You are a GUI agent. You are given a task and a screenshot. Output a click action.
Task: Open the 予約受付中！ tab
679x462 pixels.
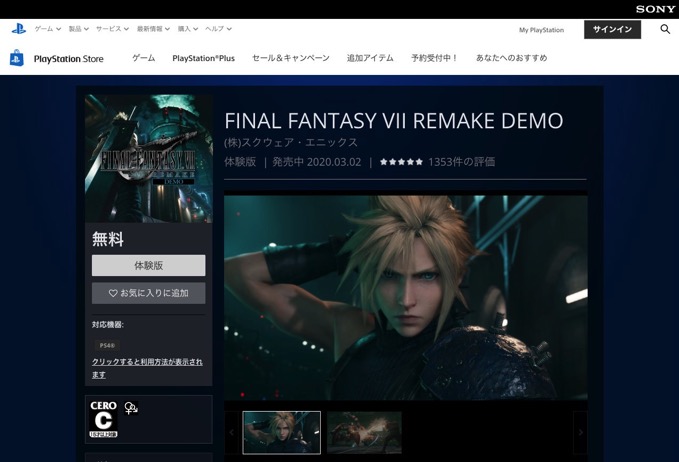434,58
